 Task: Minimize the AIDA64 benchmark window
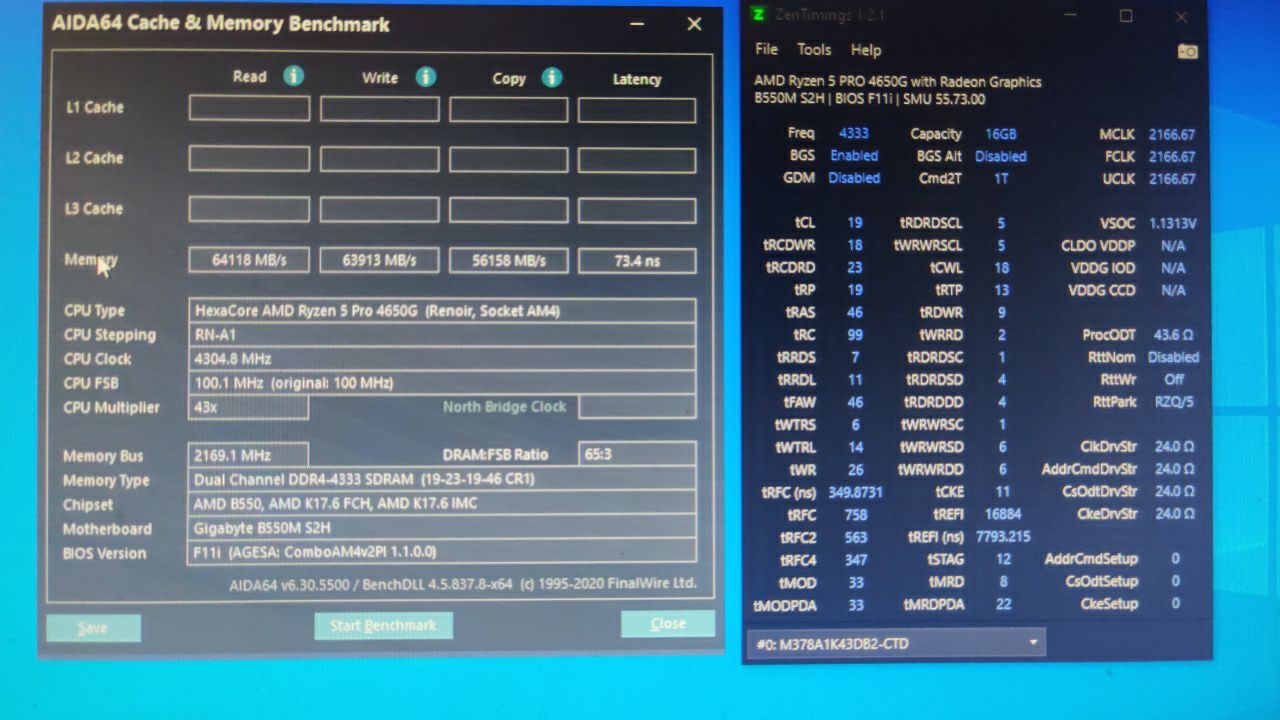click(637, 24)
